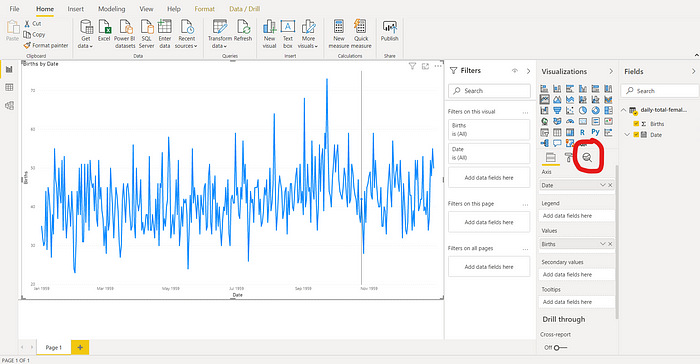700x364 pixels.
Task: Open the Help ribbon tab
Action: [174, 9]
